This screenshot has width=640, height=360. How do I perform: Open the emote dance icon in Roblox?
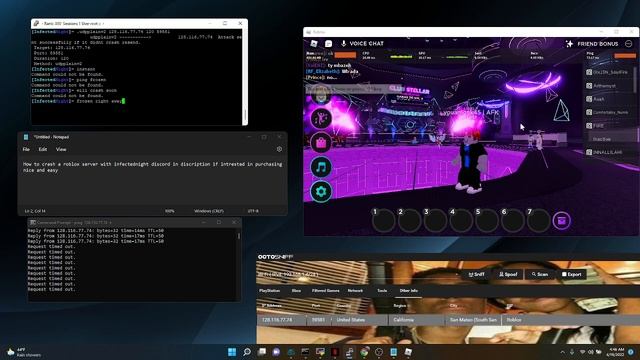tap(321, 118)
